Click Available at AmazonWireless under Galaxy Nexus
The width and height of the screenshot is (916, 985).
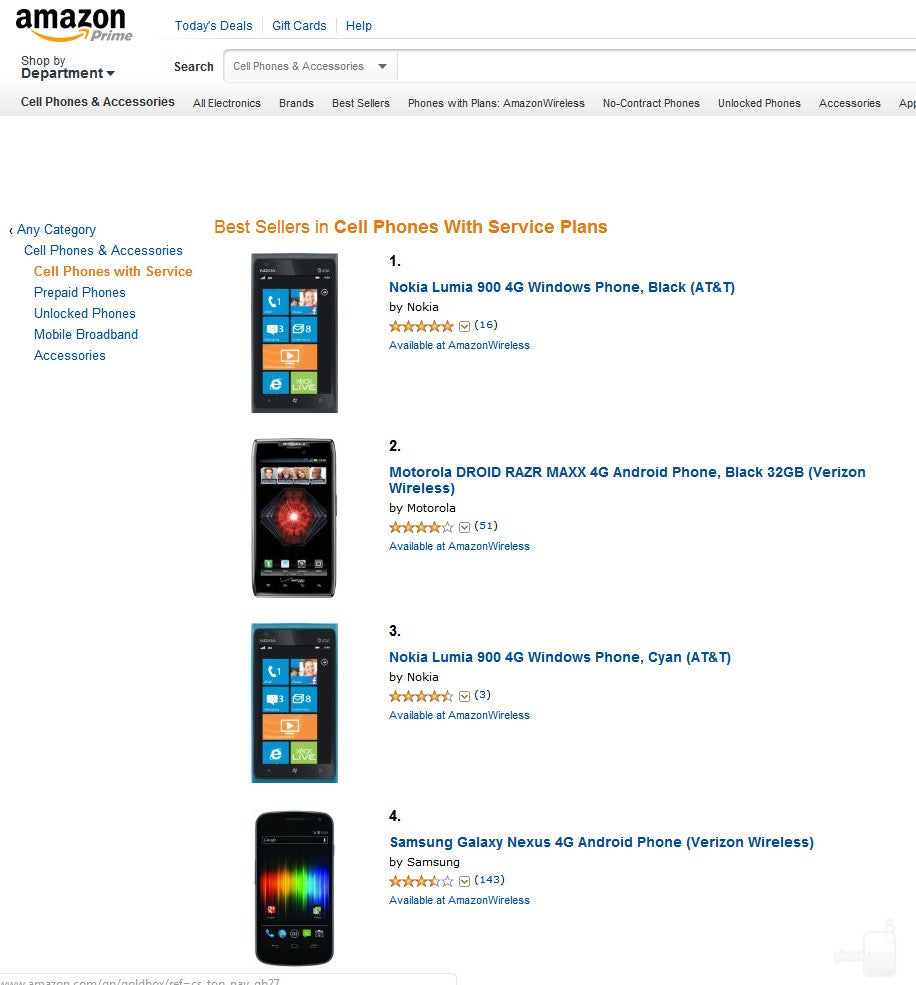click(459, 900)
